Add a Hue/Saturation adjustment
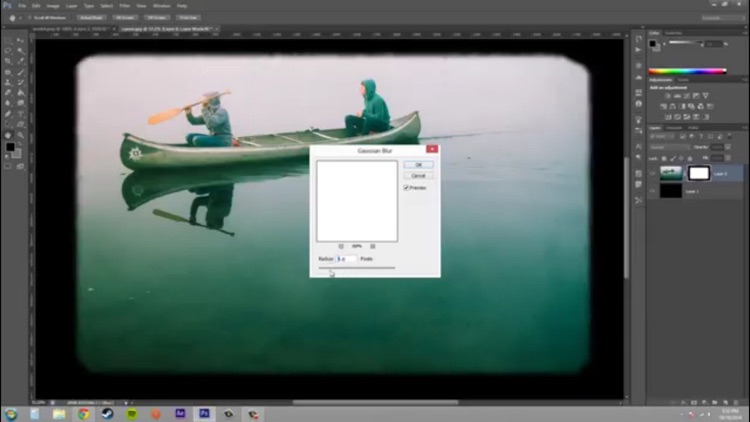 (x=663, y=107)
